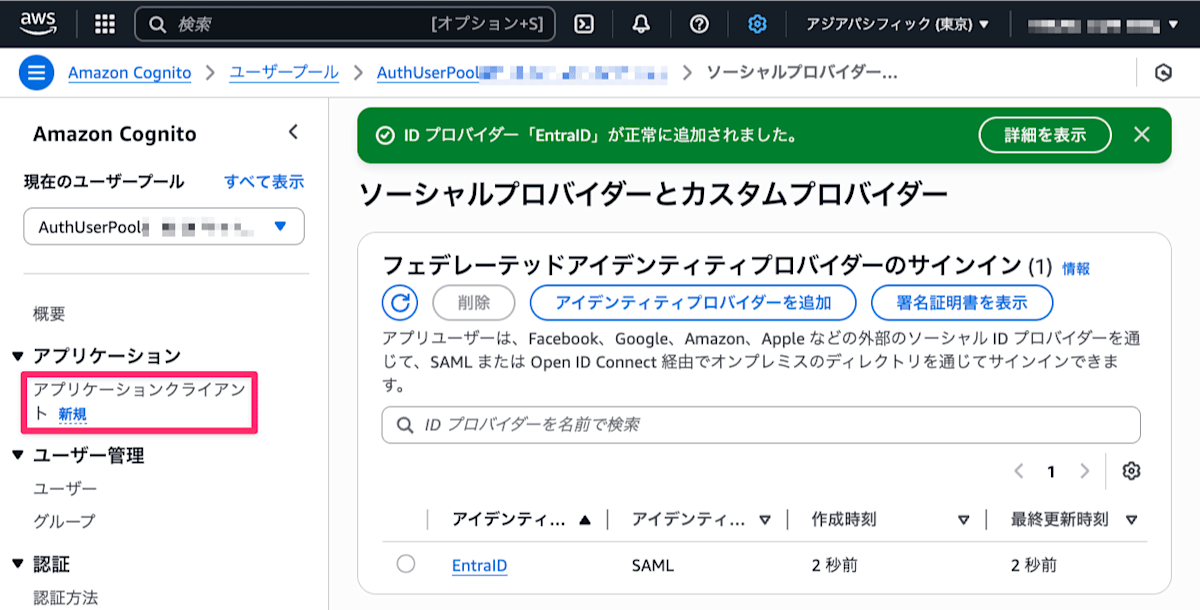Image resolution: width=1200 pixels, height=610 pixels.
Task: Click 署名証明書を表示 button
Action: tap(962, 302)
